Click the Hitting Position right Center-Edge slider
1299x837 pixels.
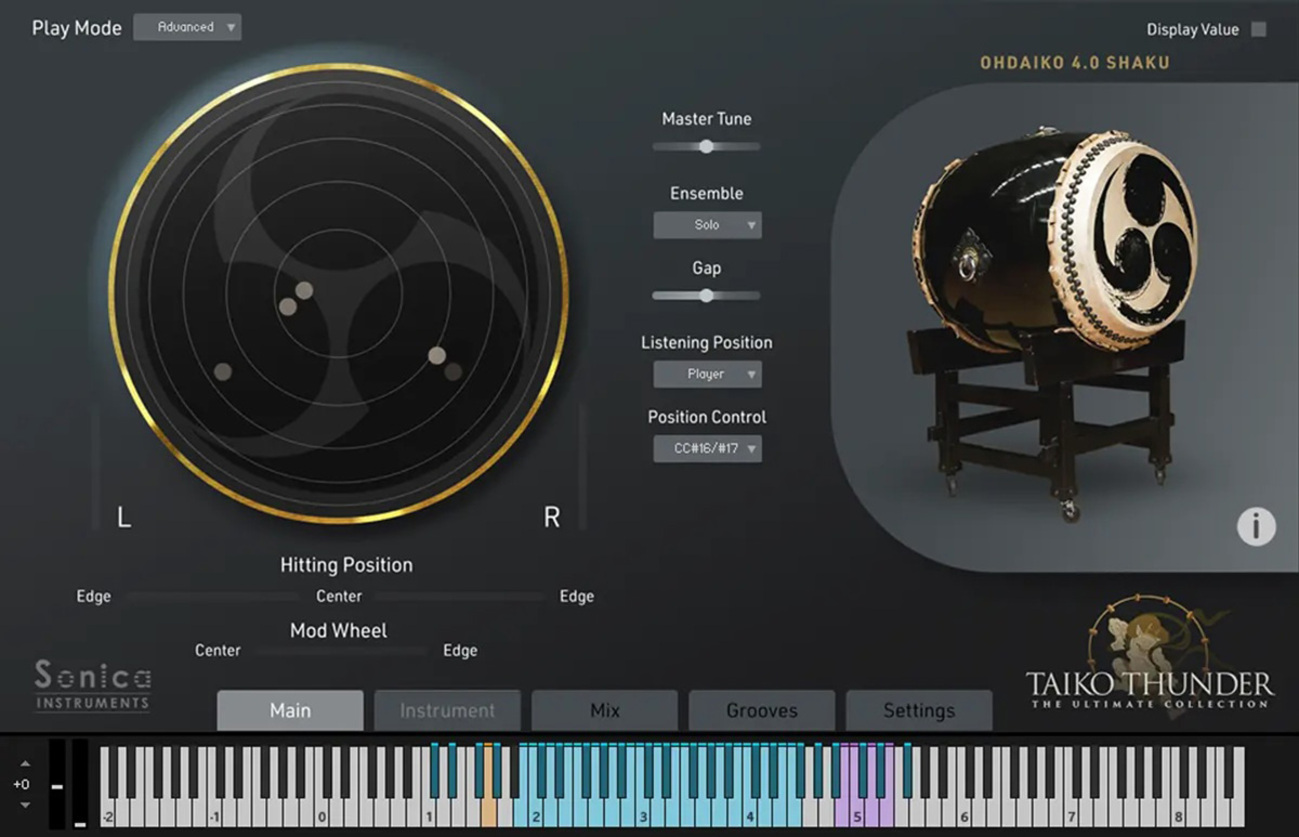pyautogui.click(x=460, y=596)
